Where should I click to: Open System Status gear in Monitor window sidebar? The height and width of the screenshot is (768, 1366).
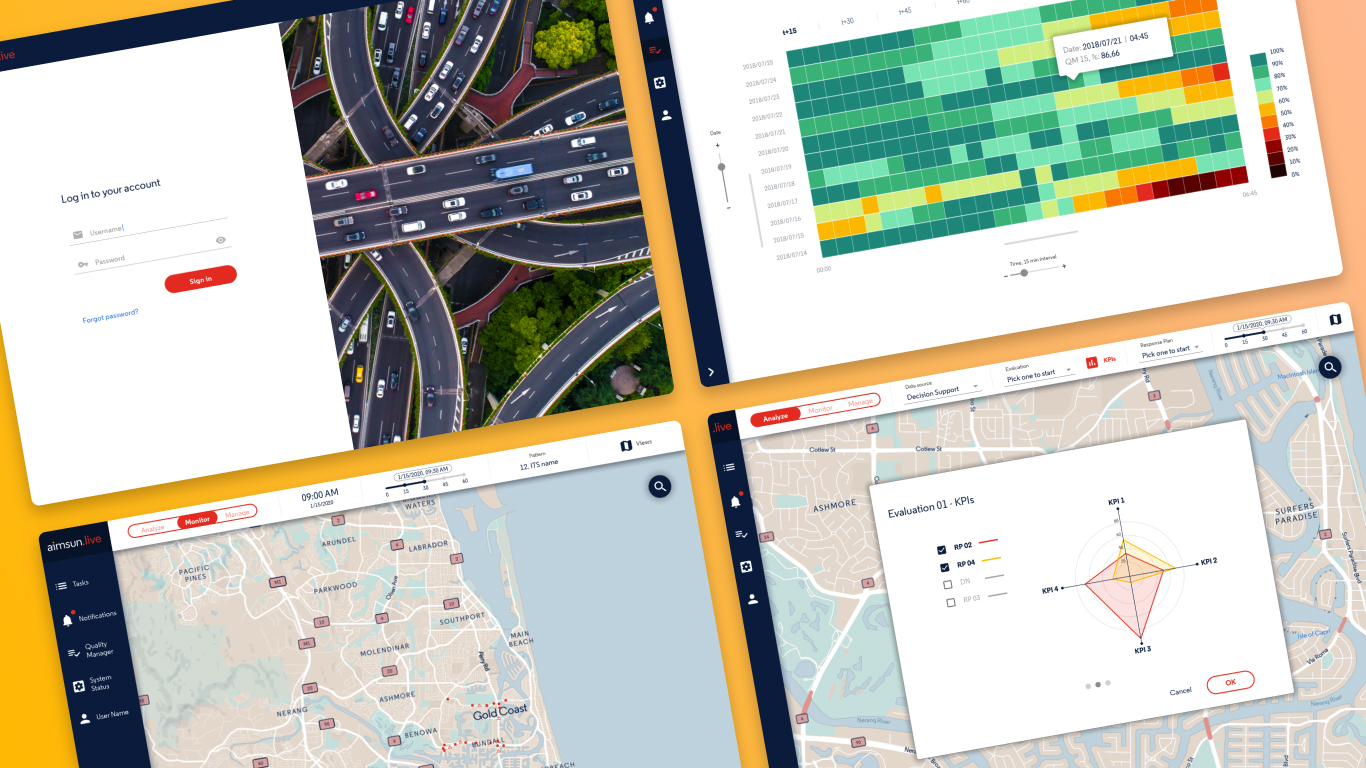pos(78,686)
